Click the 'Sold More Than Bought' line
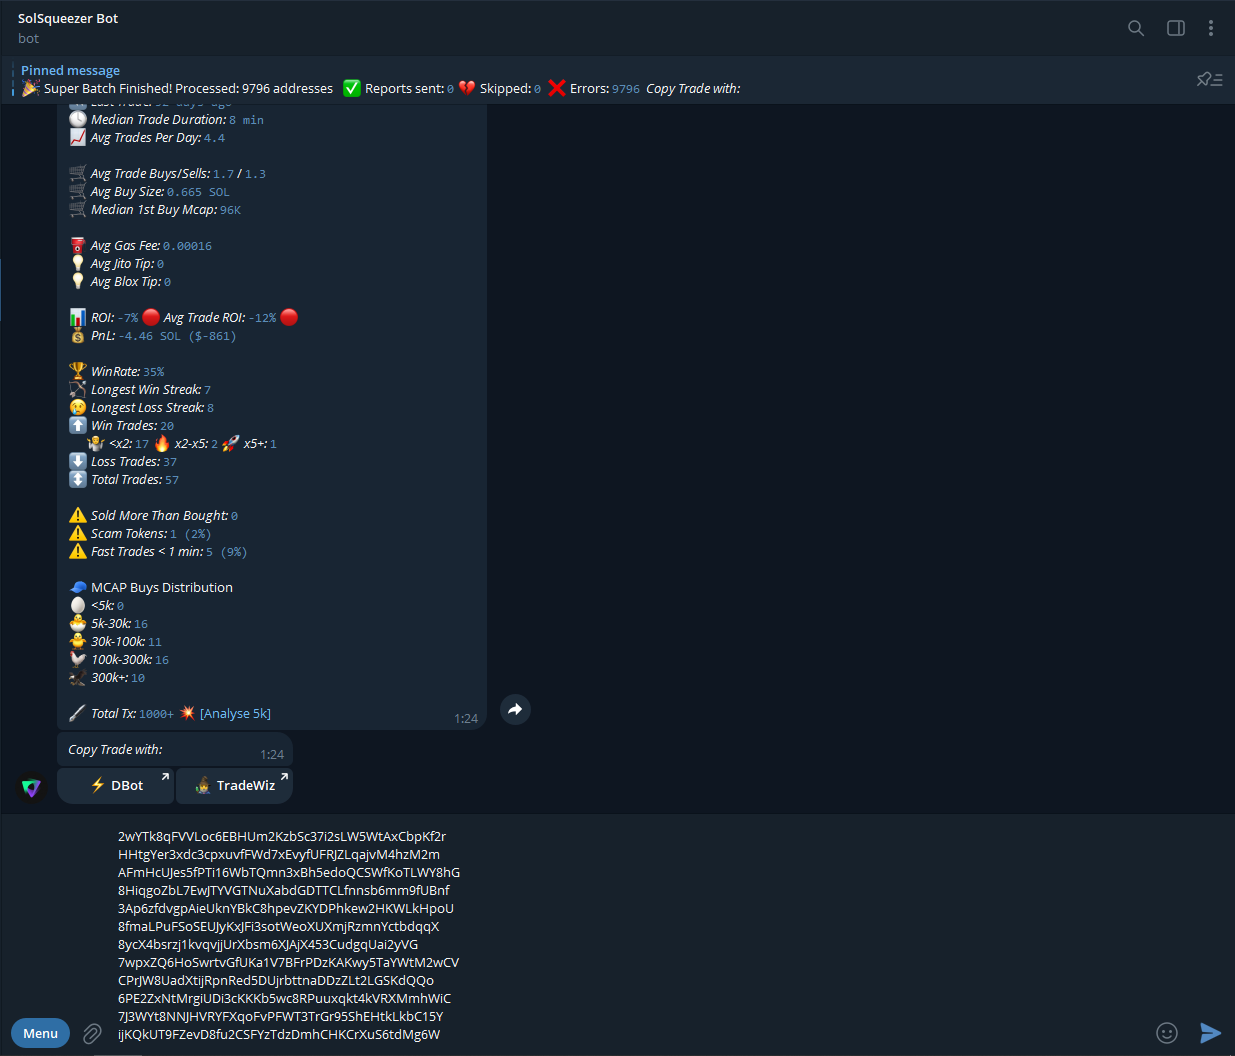 (x=153, y=516)
